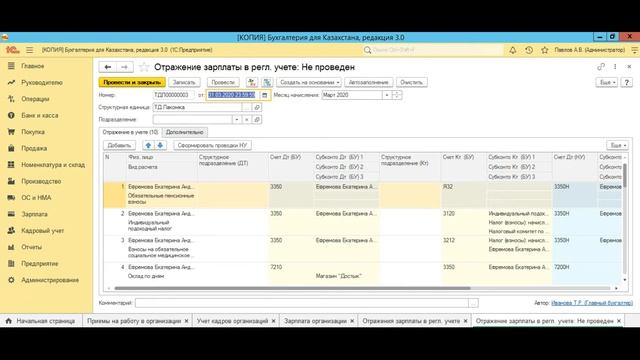
Task: Move row down arrow
Action: (x=160, y=145)
